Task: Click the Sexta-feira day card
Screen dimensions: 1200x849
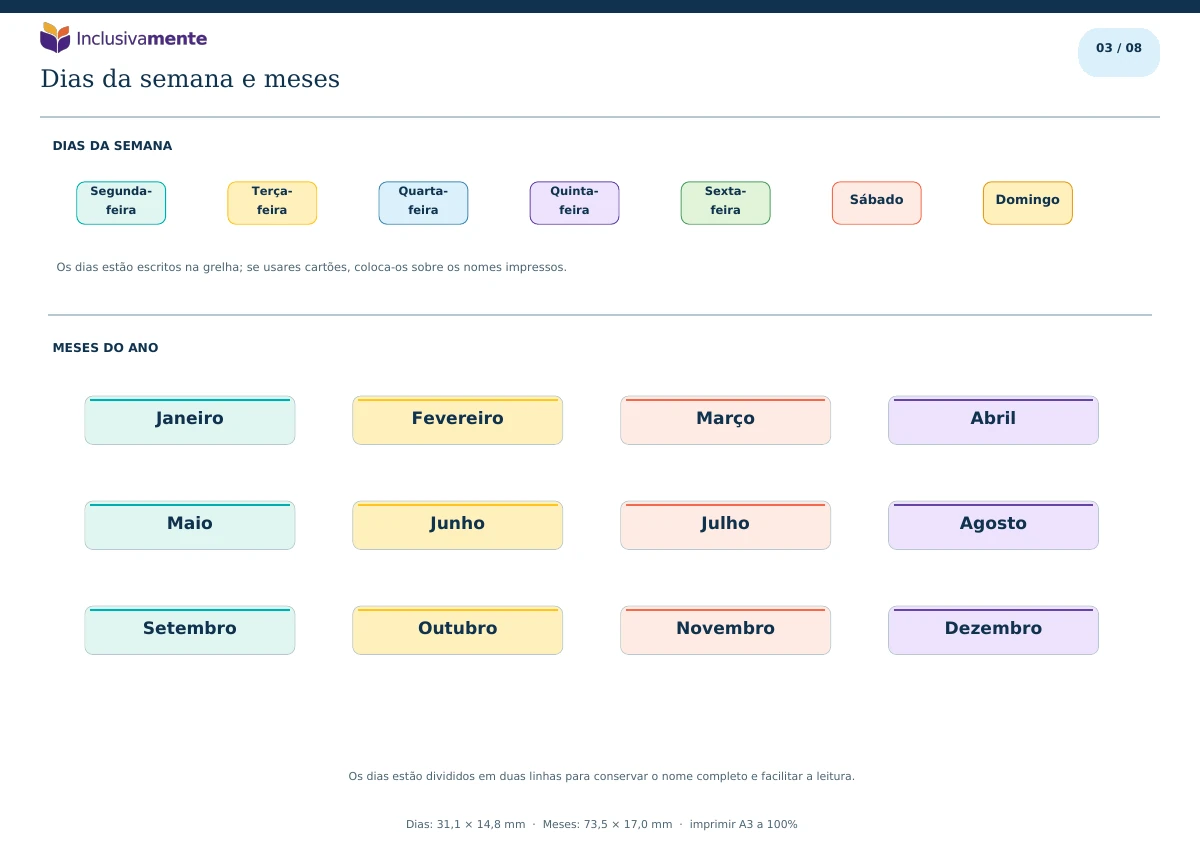Action: pos(725,203)
